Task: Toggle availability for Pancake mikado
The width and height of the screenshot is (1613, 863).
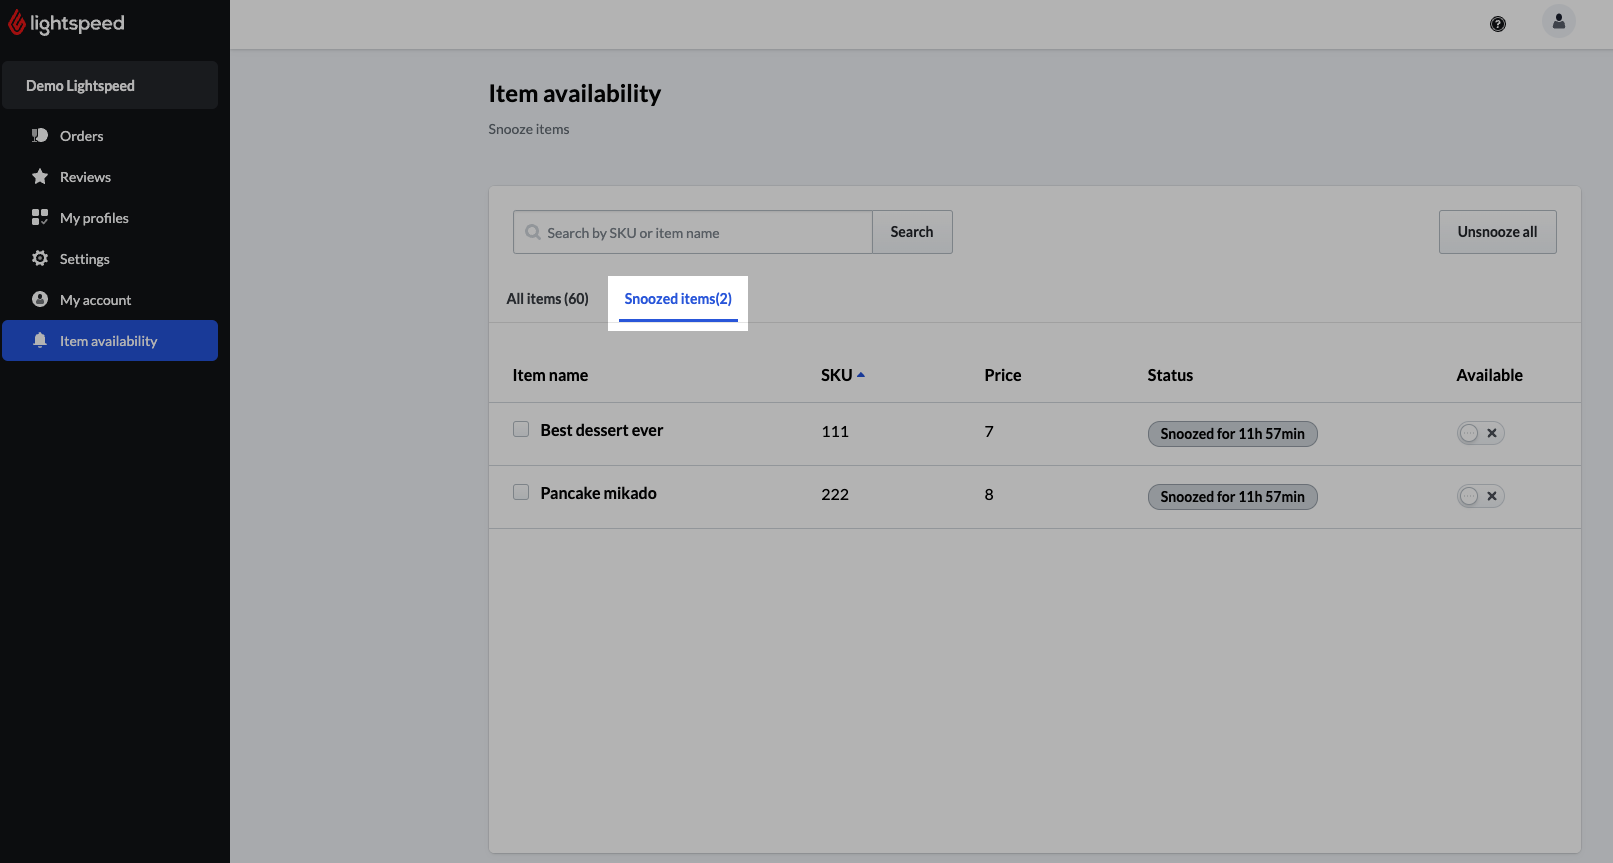Action: [x=1480, y=496]
